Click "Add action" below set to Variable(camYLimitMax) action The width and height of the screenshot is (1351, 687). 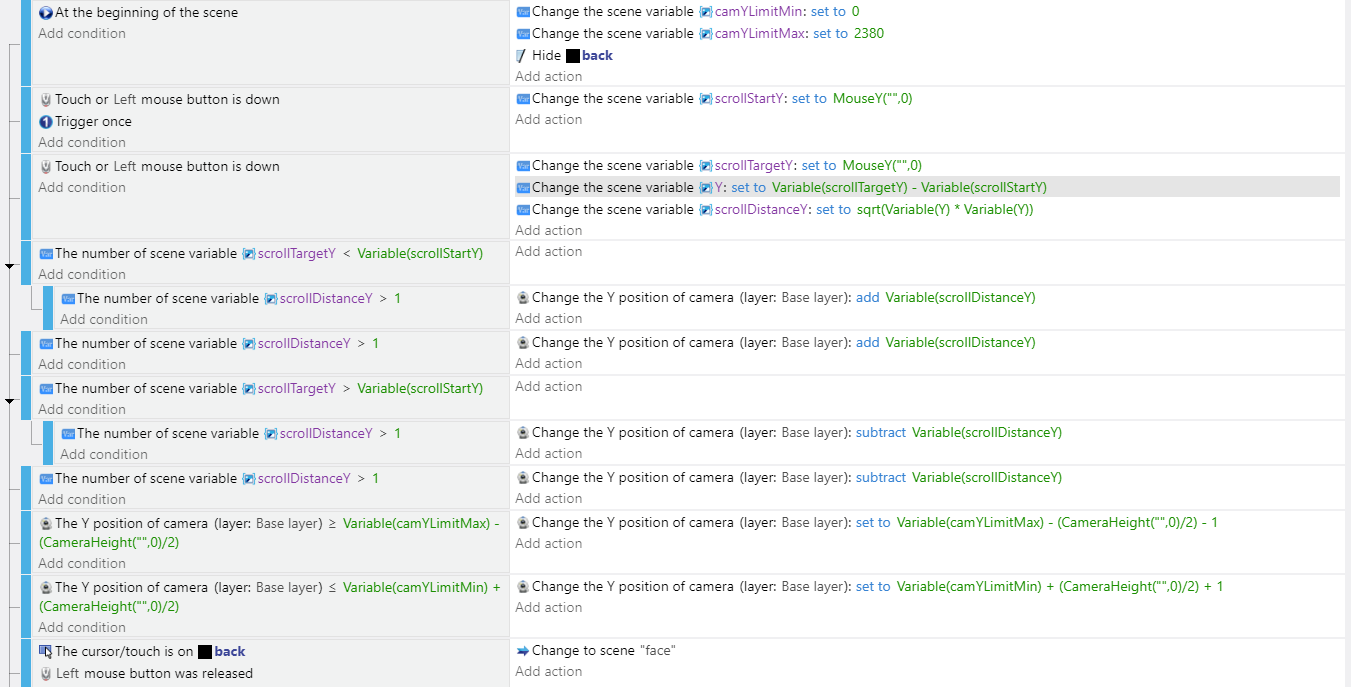pyautogui.click(x=549, y=543)
